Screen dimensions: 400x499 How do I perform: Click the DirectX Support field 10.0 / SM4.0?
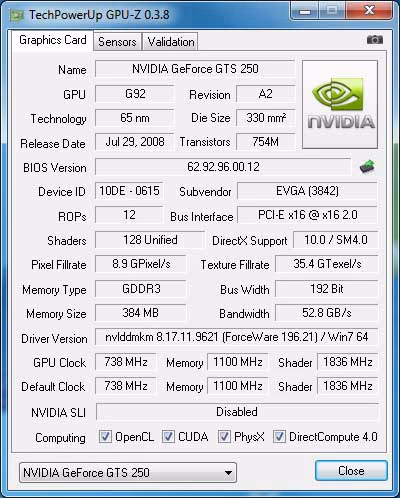pyautogui.click(x=335, y=240)
